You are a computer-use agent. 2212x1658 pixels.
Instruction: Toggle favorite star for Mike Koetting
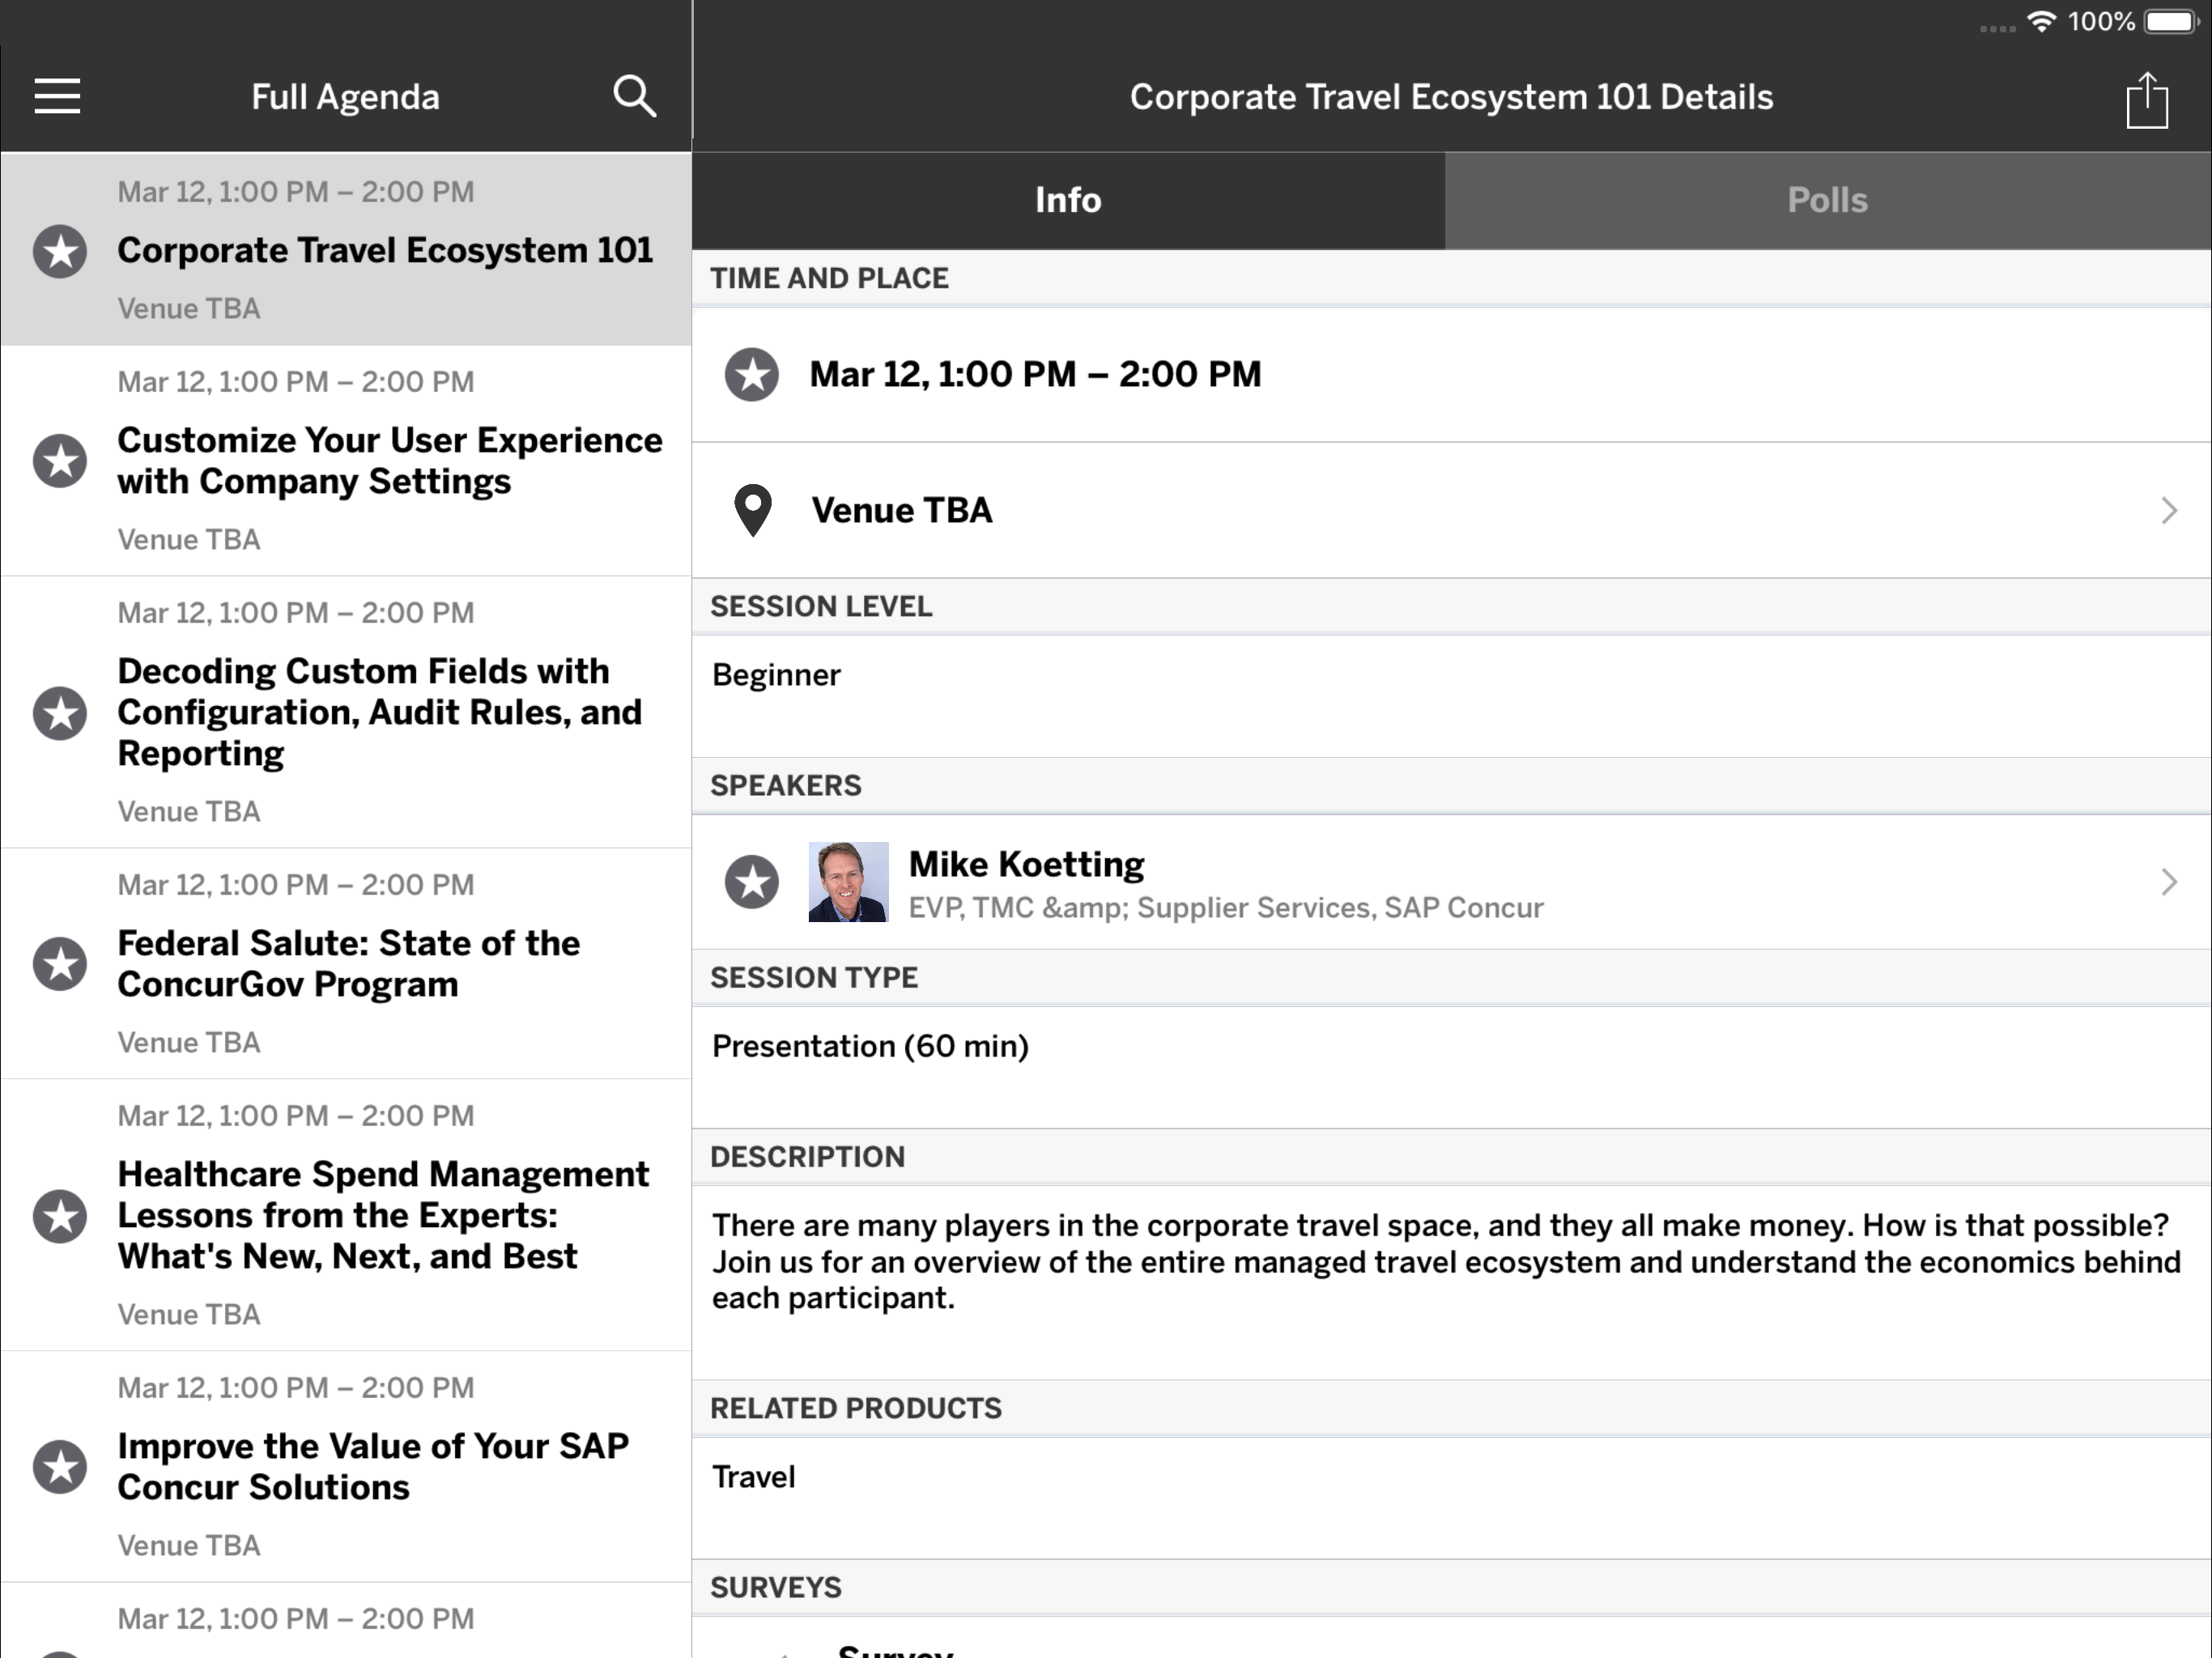(x=752, y=882)
